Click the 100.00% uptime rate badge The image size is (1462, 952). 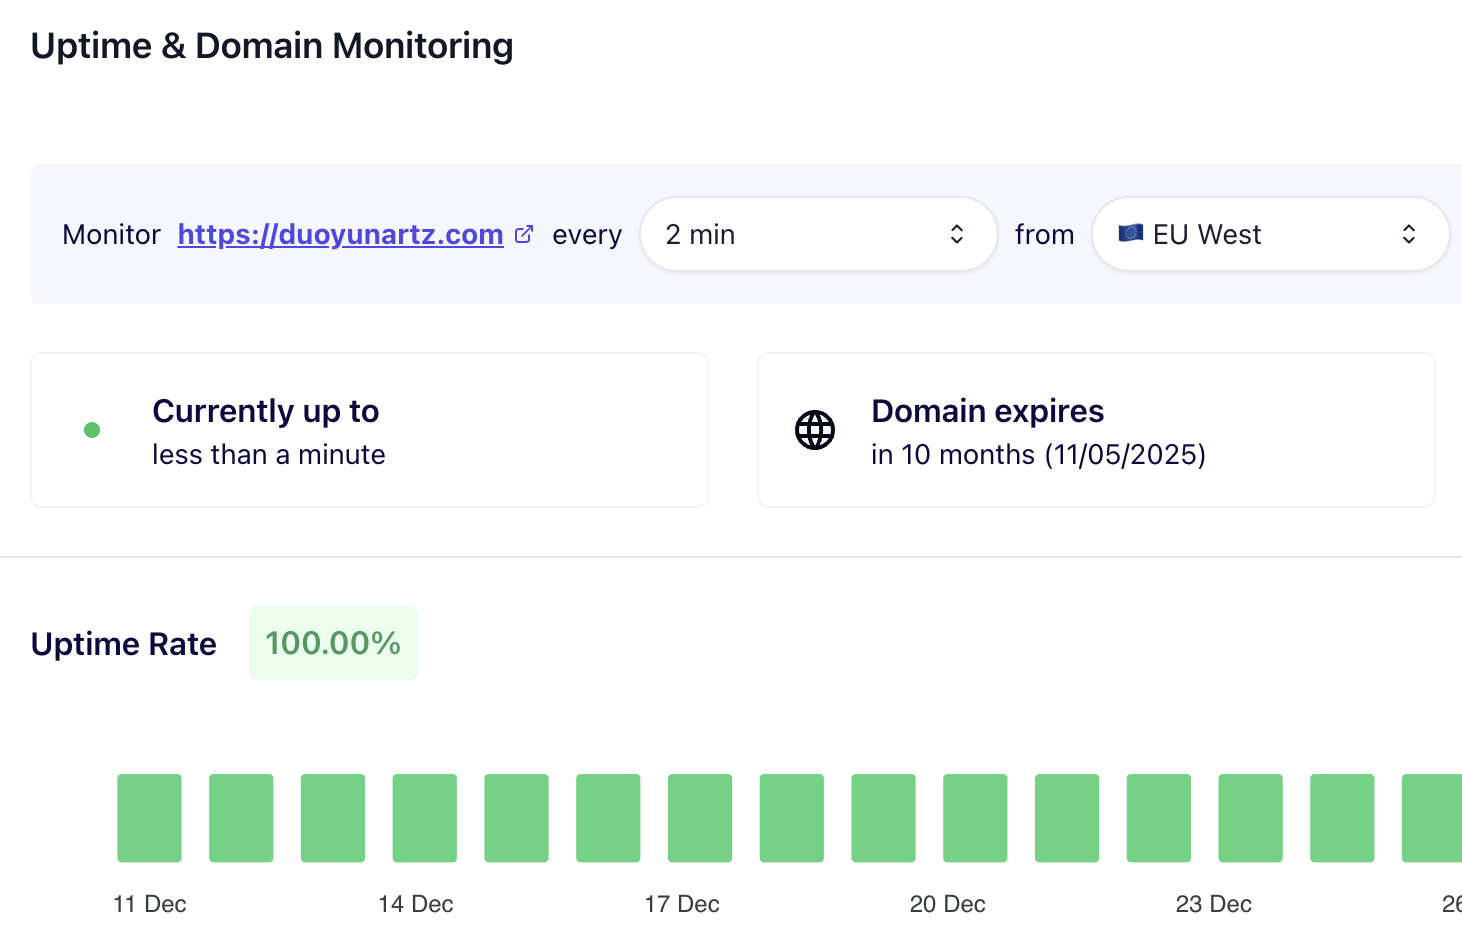point(333,643)
